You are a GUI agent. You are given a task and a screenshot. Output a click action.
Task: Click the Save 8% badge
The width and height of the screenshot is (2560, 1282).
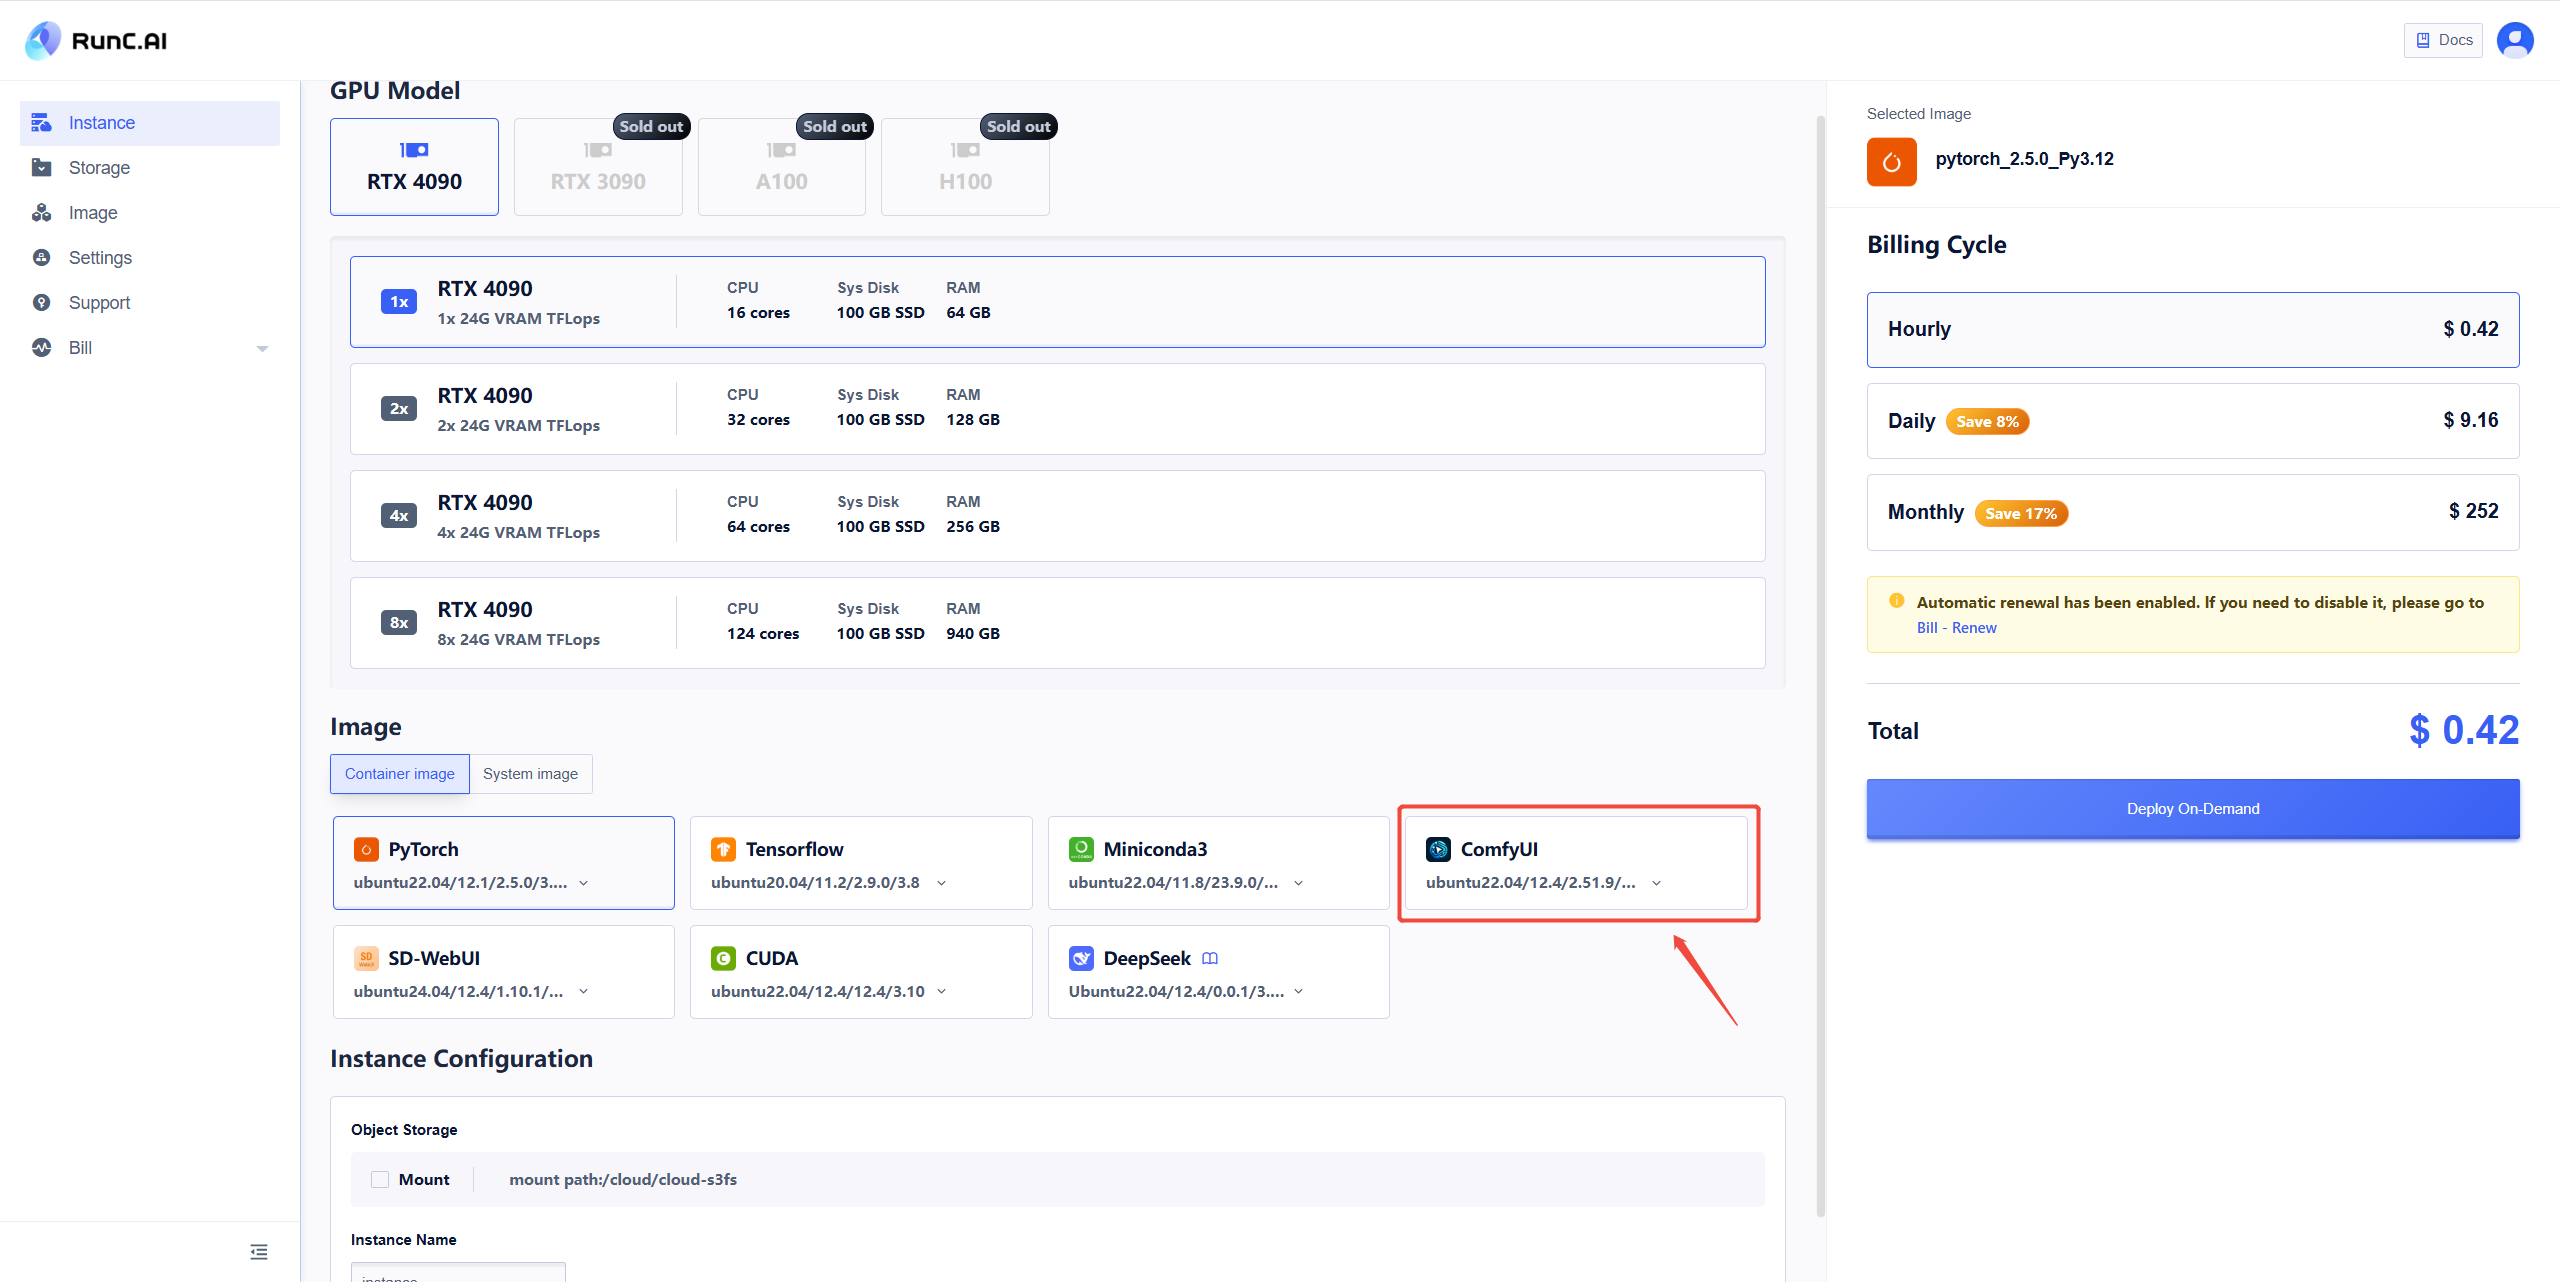[1987, 422]
